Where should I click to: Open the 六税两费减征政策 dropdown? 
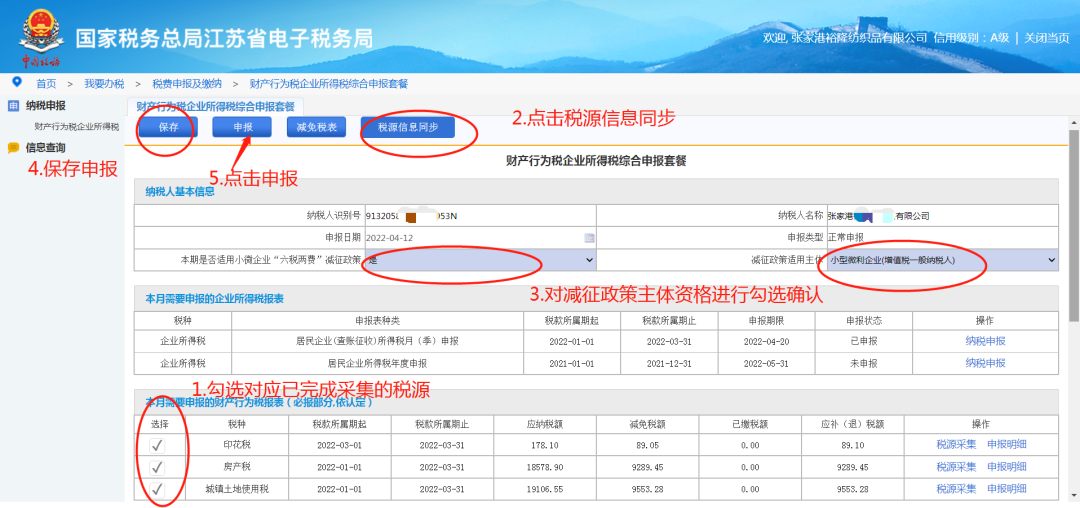(480, 260)
